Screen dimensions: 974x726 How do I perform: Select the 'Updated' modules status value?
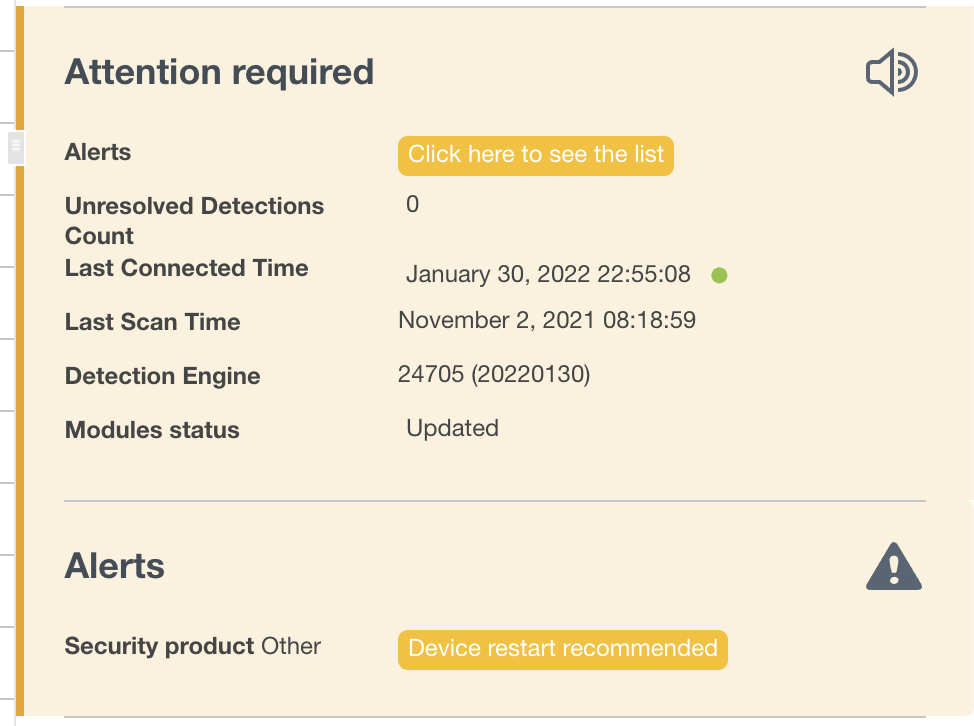pos(452,429)
